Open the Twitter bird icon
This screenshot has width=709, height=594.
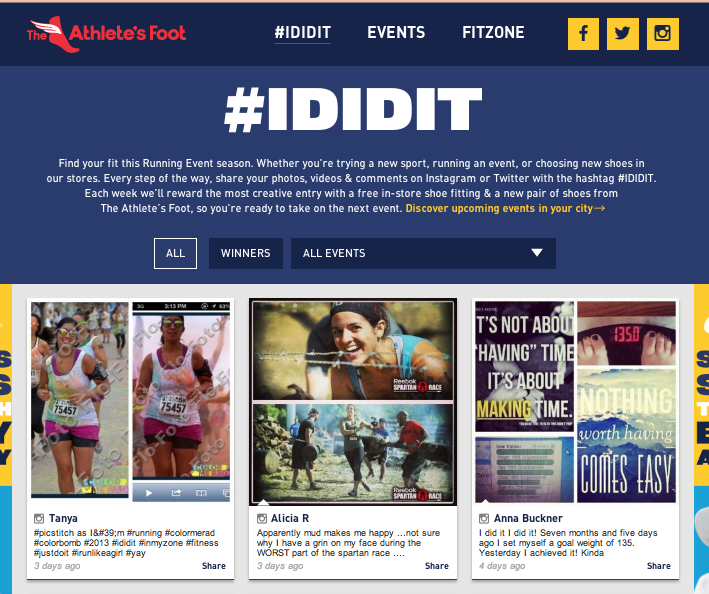(623, 34)
